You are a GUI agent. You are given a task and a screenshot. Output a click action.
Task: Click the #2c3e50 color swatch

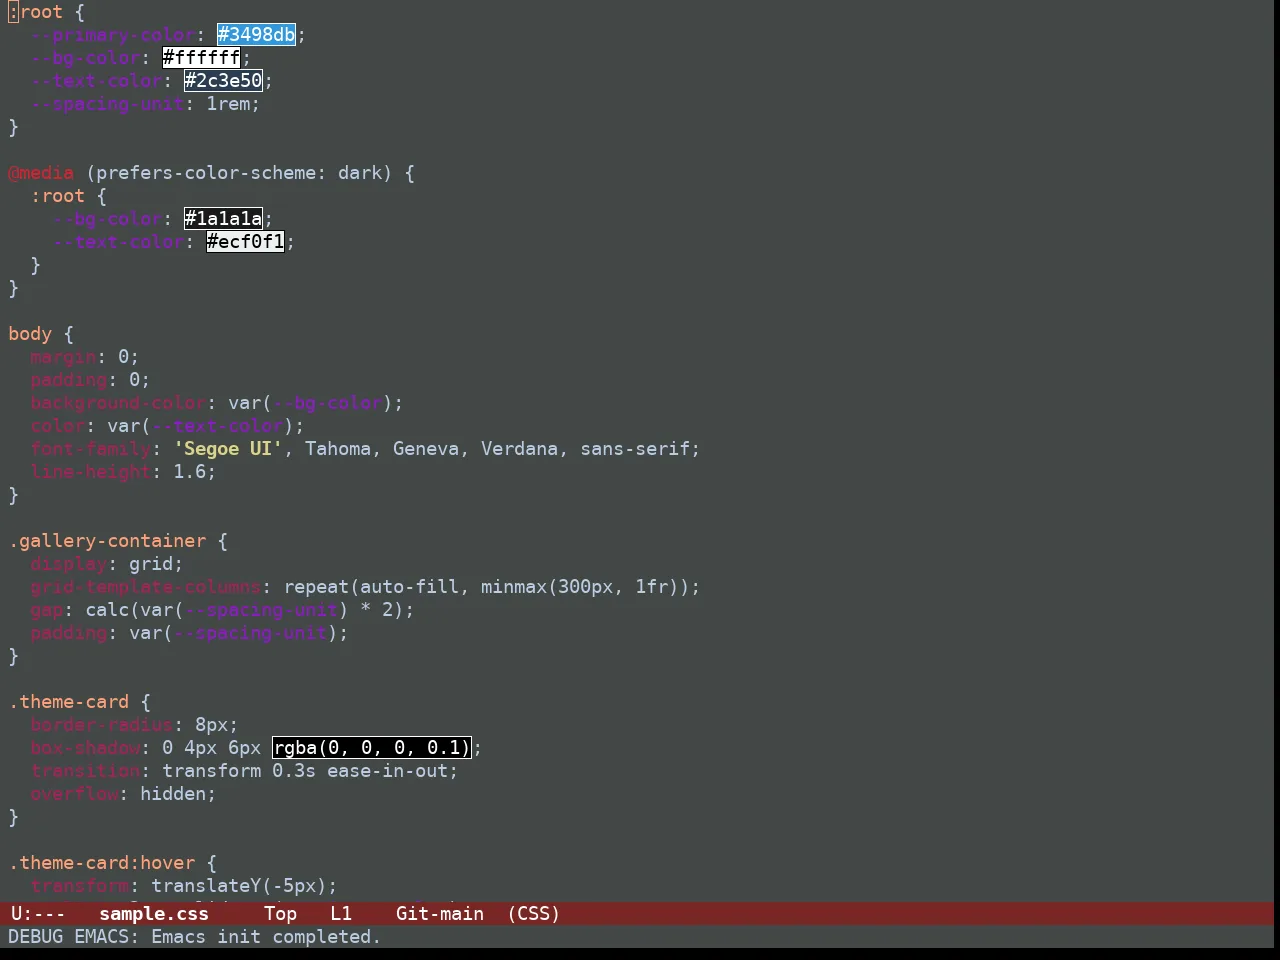pos(223,81)
